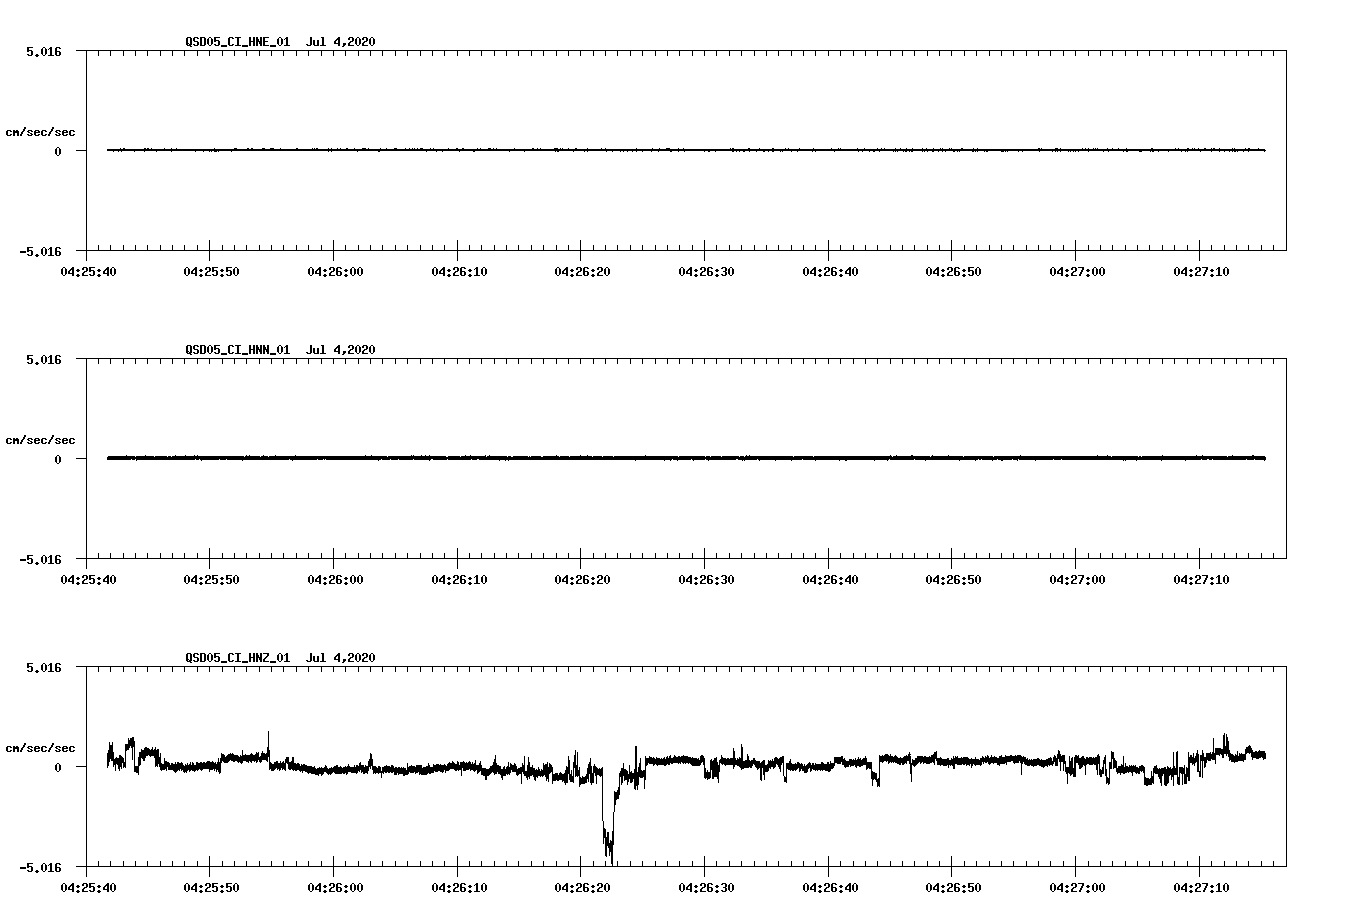The height and width of the screenshot is (924, 1358).
Task: Click the 04:26:20 time label on HNZ plot
Action: pyautogui.click(x=581, y=887)
